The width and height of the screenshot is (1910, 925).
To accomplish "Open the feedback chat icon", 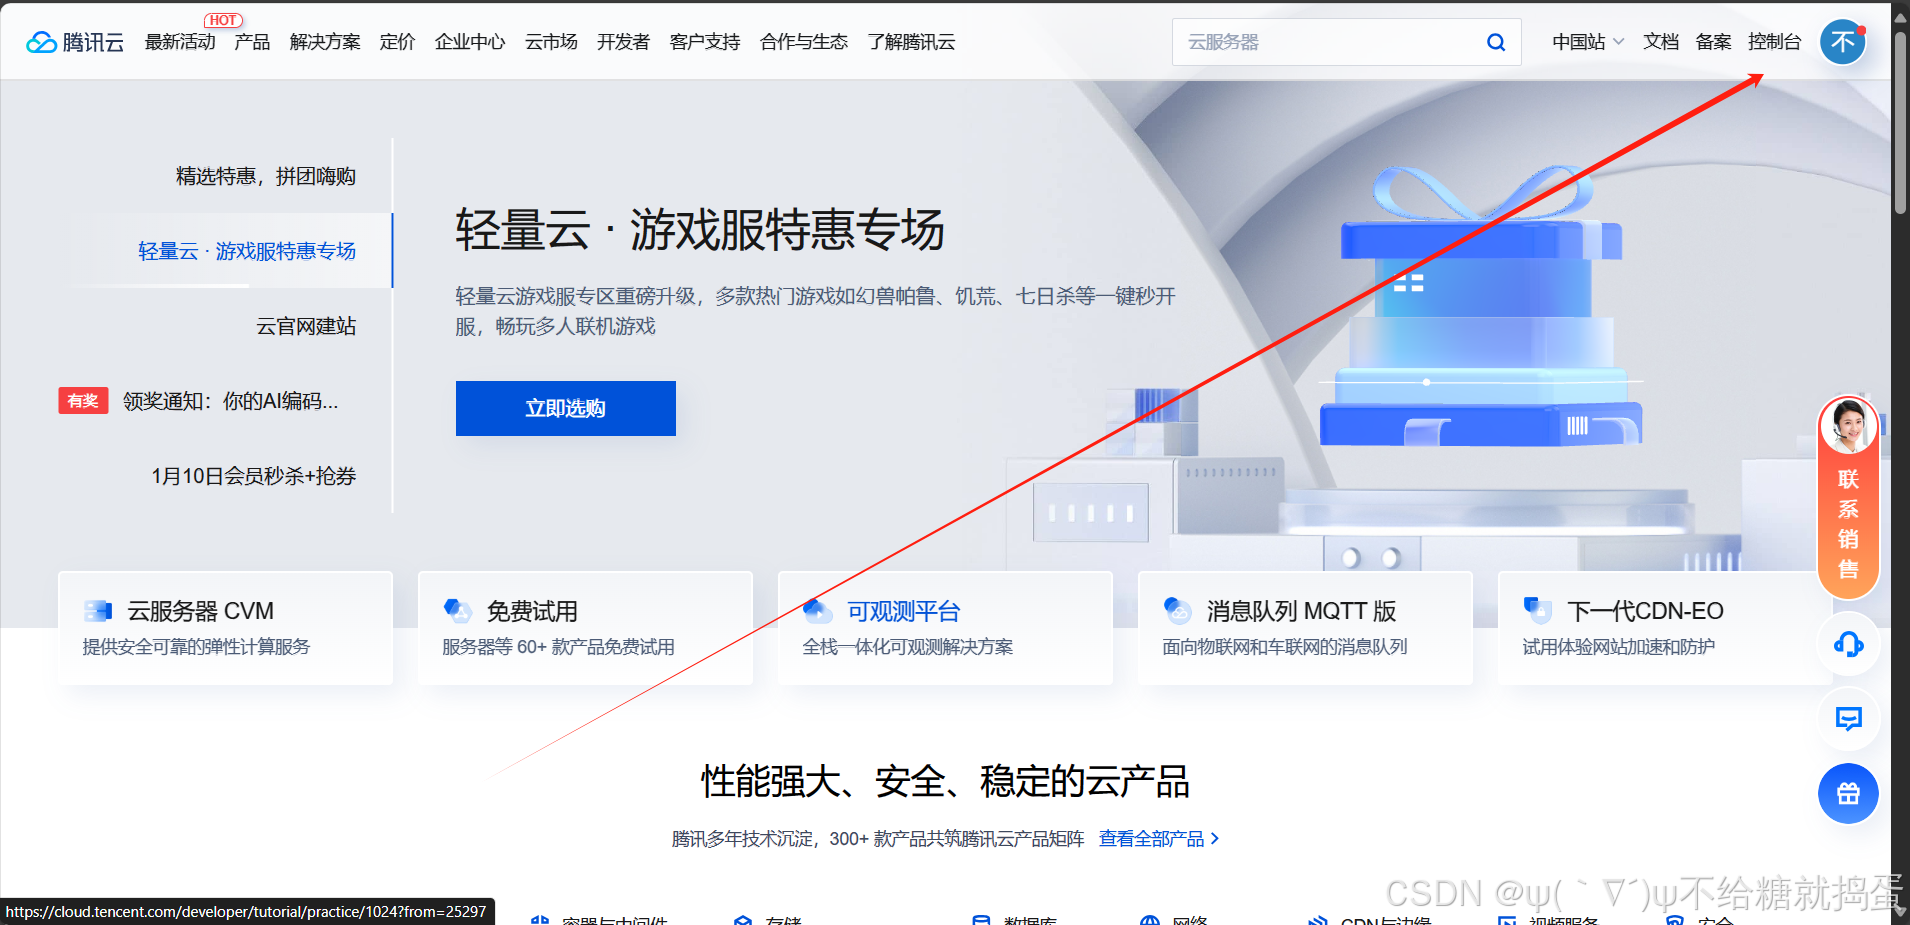I will coord(1848,719).
